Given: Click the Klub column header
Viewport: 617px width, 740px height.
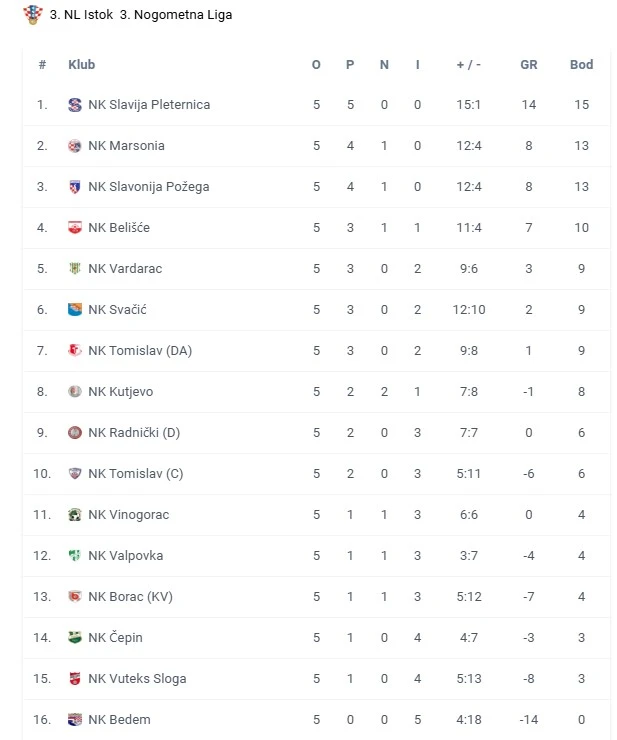Looking at the screenshot, I should [x=82, y=65].
